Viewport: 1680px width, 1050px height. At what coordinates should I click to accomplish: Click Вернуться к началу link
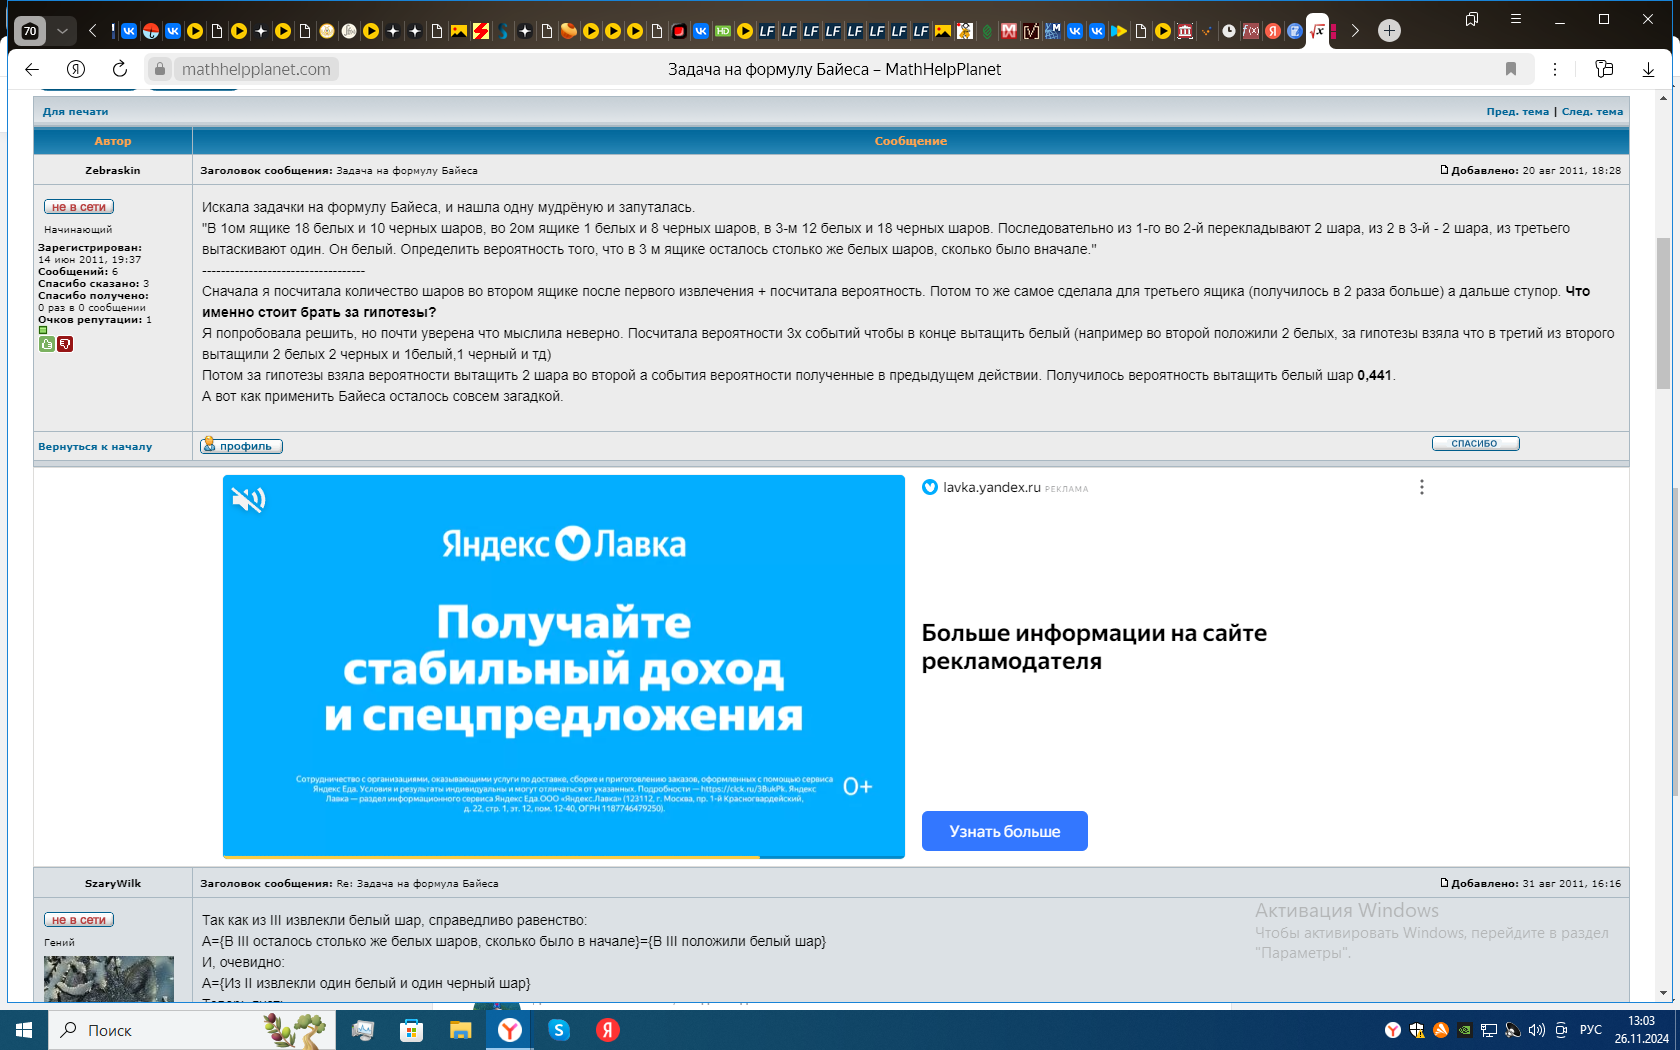(x=95, y=447)
